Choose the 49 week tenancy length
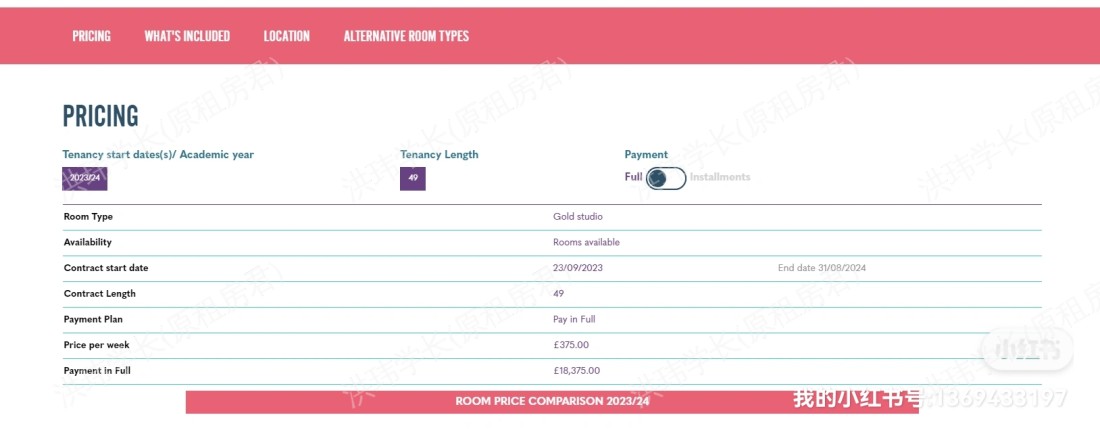This screenshot has height=434, width=1100. point(413,178)
